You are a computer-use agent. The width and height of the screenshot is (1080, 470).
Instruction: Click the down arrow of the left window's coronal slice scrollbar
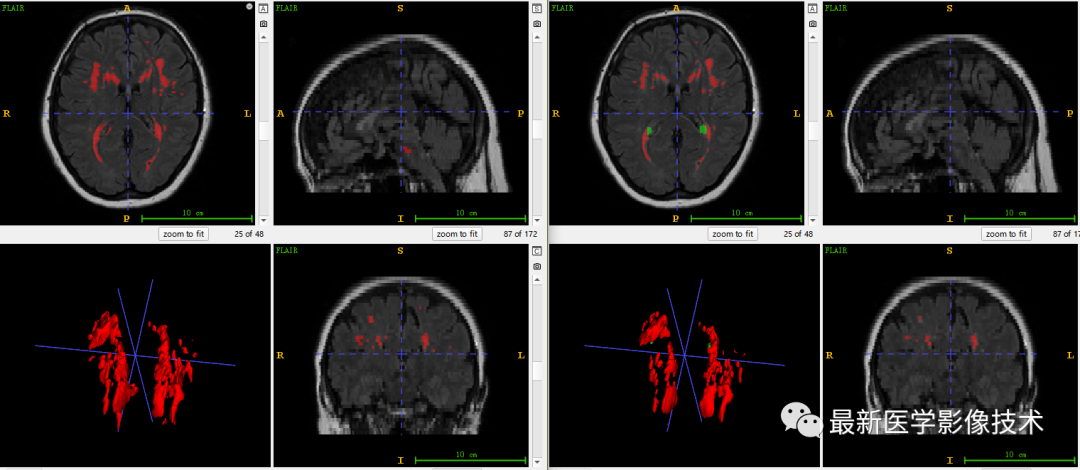click(x=537, y=461)
